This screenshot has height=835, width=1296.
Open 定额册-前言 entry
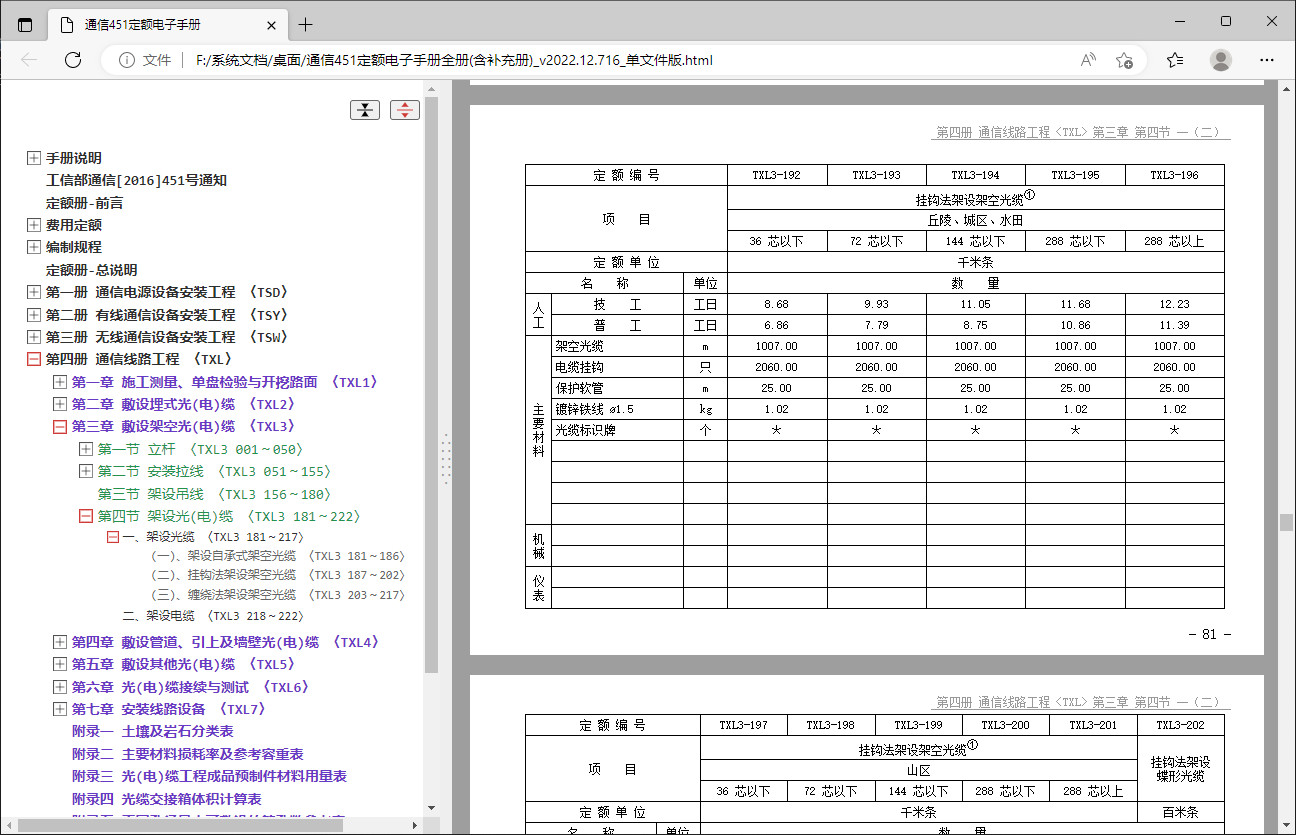click(x=84, y=203)
